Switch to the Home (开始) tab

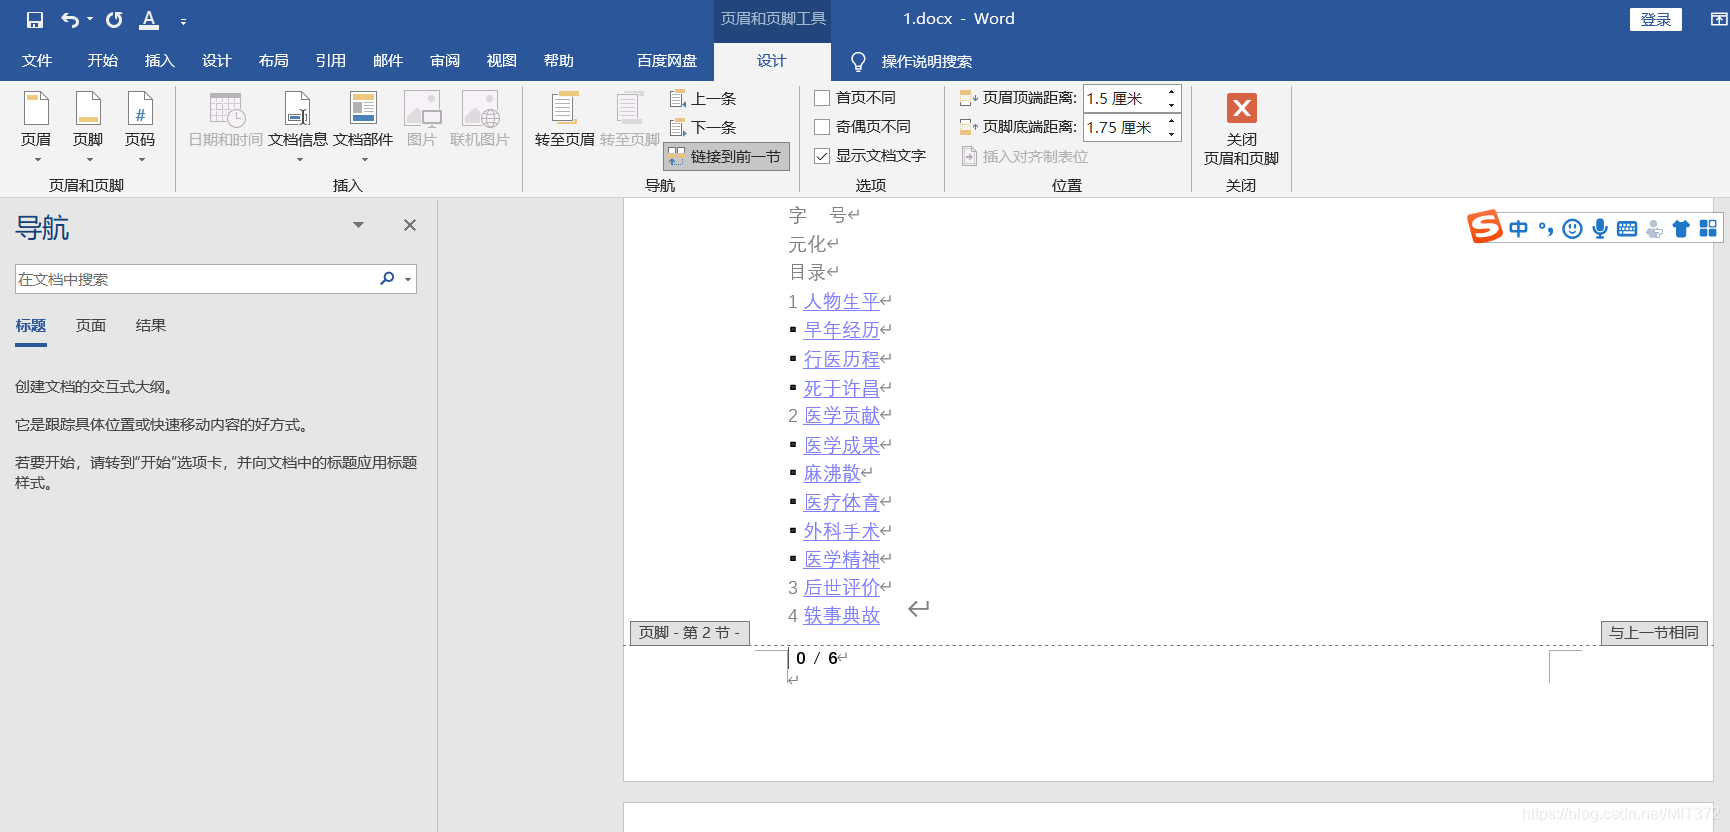pos(102,61)
